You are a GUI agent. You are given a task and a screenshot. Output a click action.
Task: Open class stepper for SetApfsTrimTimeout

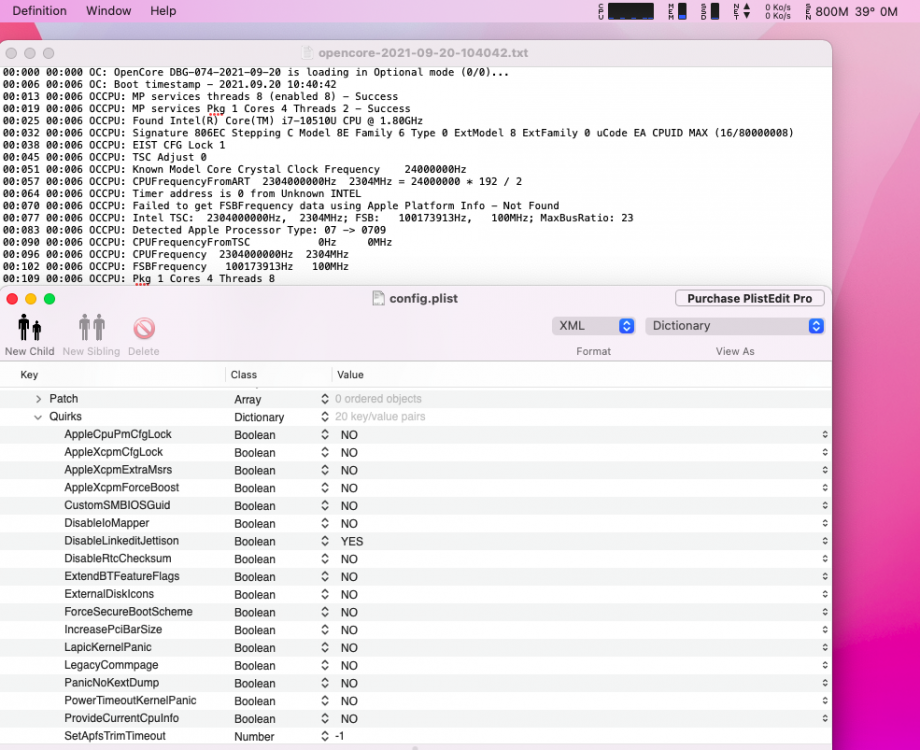point(324,736)
